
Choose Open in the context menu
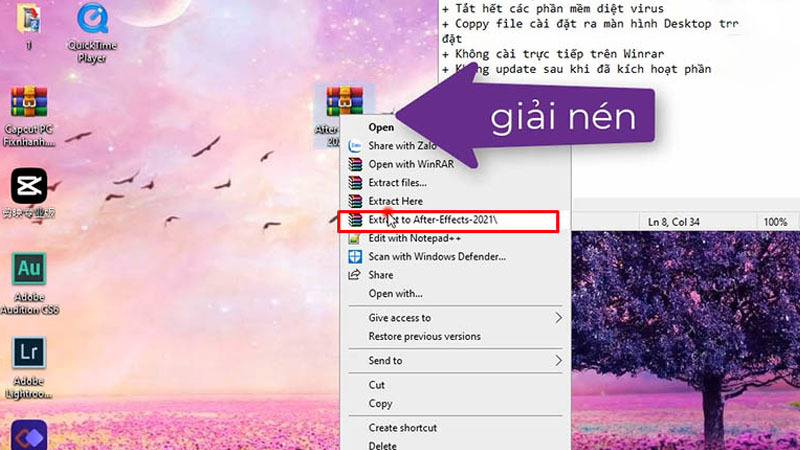(x=381, y=128)
